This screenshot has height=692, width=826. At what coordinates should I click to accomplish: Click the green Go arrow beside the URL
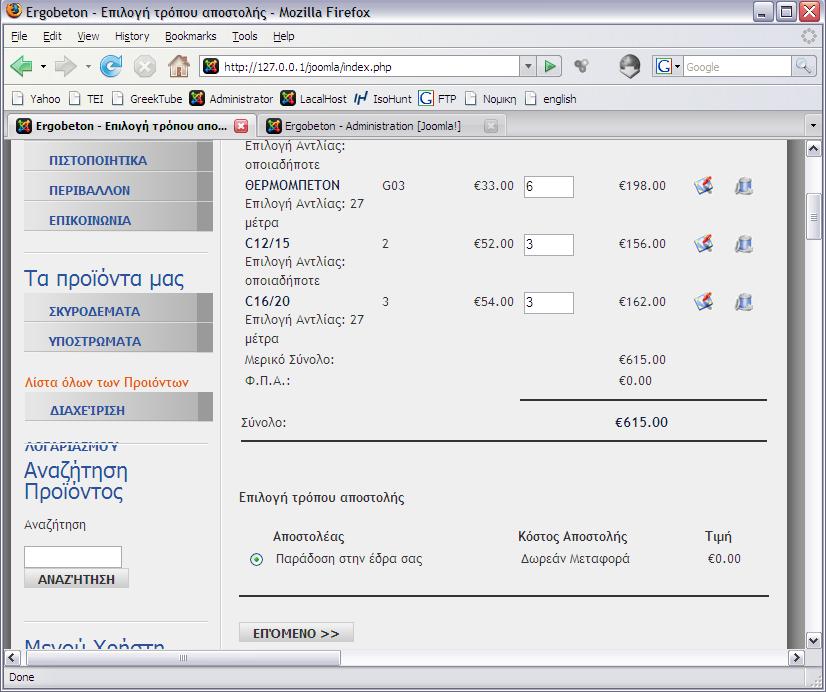pyautogui.click(x=550, y=66)
